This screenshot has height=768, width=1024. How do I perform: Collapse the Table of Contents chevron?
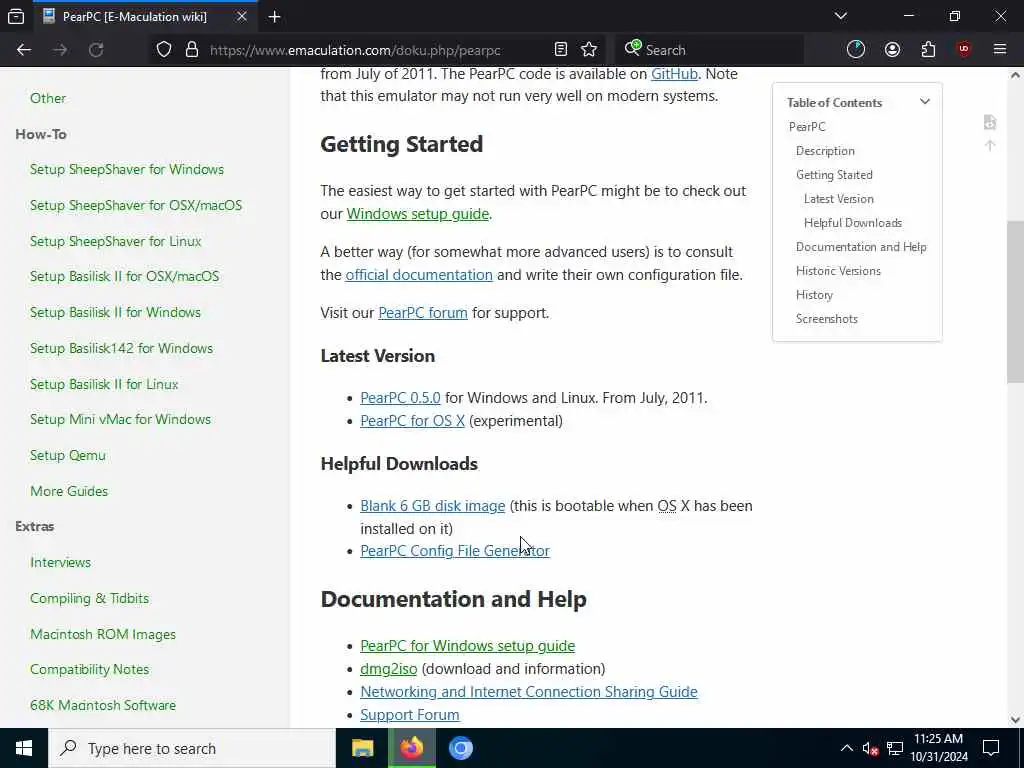[925, 102]
